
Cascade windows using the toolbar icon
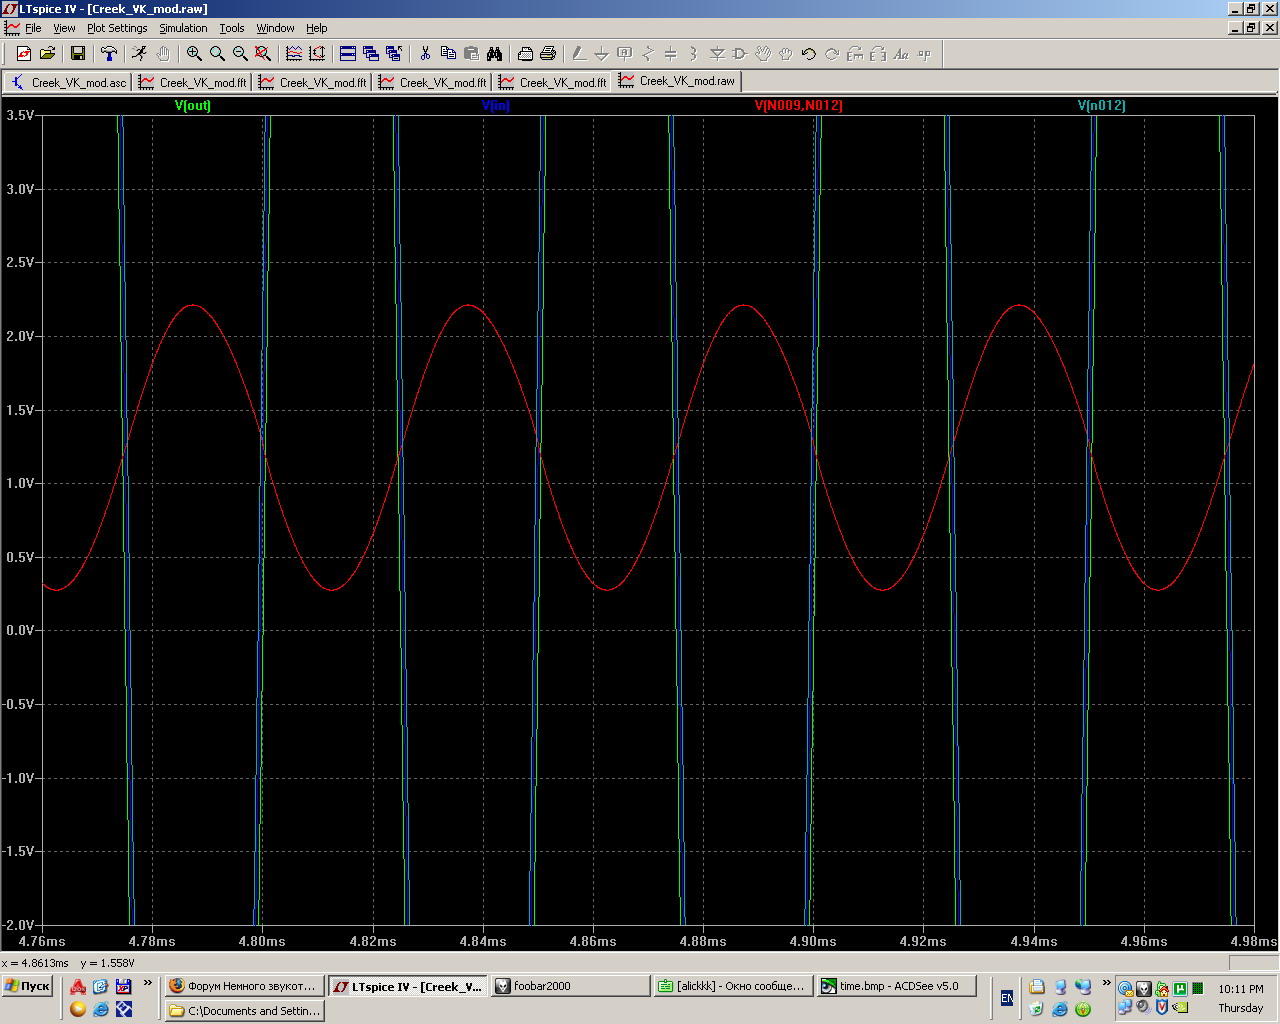(x=371, y=54)
